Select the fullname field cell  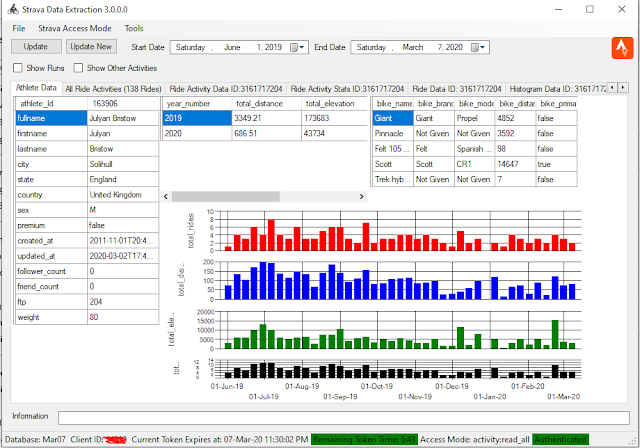(x=51, y=118)
